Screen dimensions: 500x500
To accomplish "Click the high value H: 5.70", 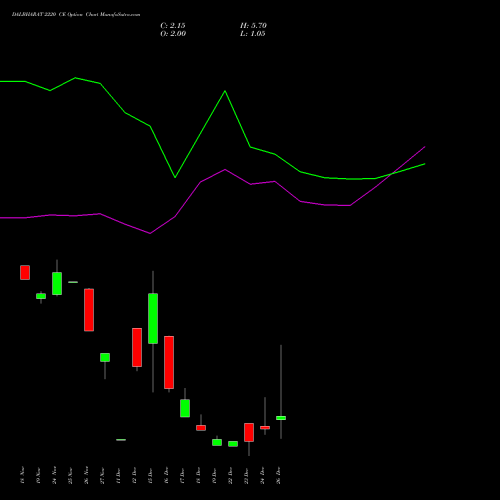I will [x=253, y=26].
